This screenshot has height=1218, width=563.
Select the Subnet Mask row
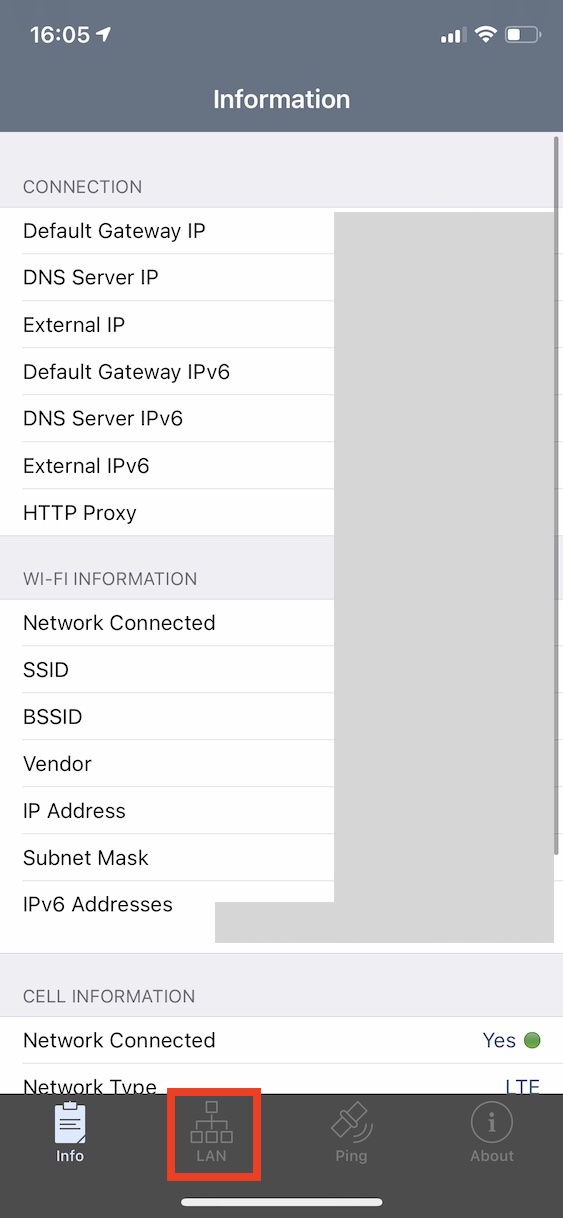281,858
